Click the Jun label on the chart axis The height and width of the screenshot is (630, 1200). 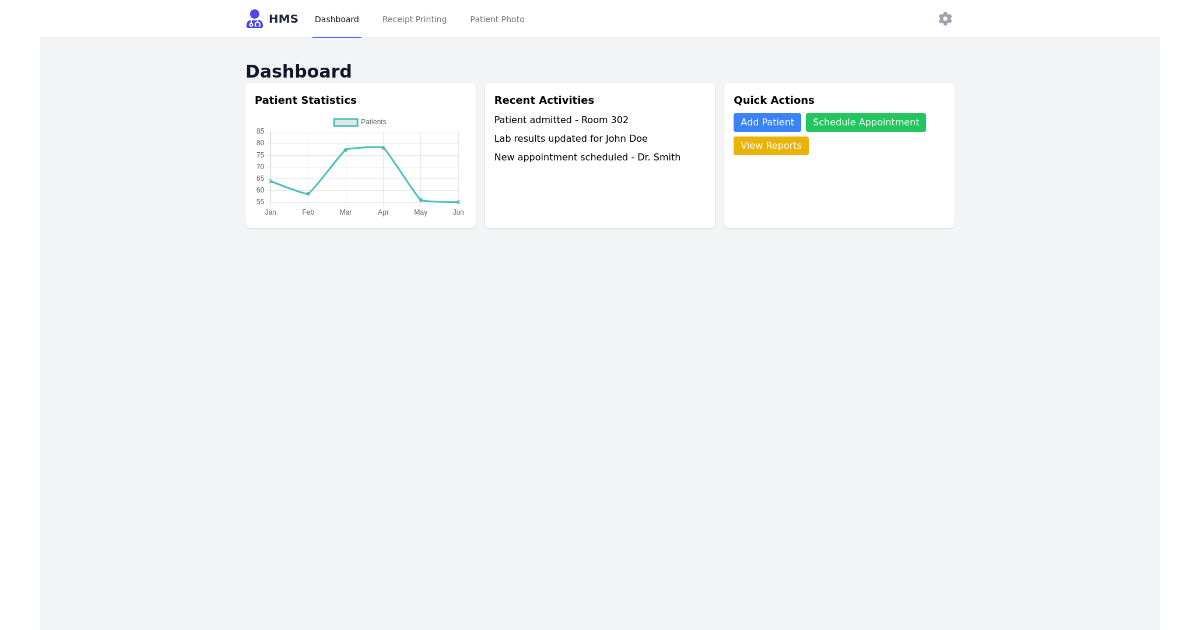(x=458, y=212)
